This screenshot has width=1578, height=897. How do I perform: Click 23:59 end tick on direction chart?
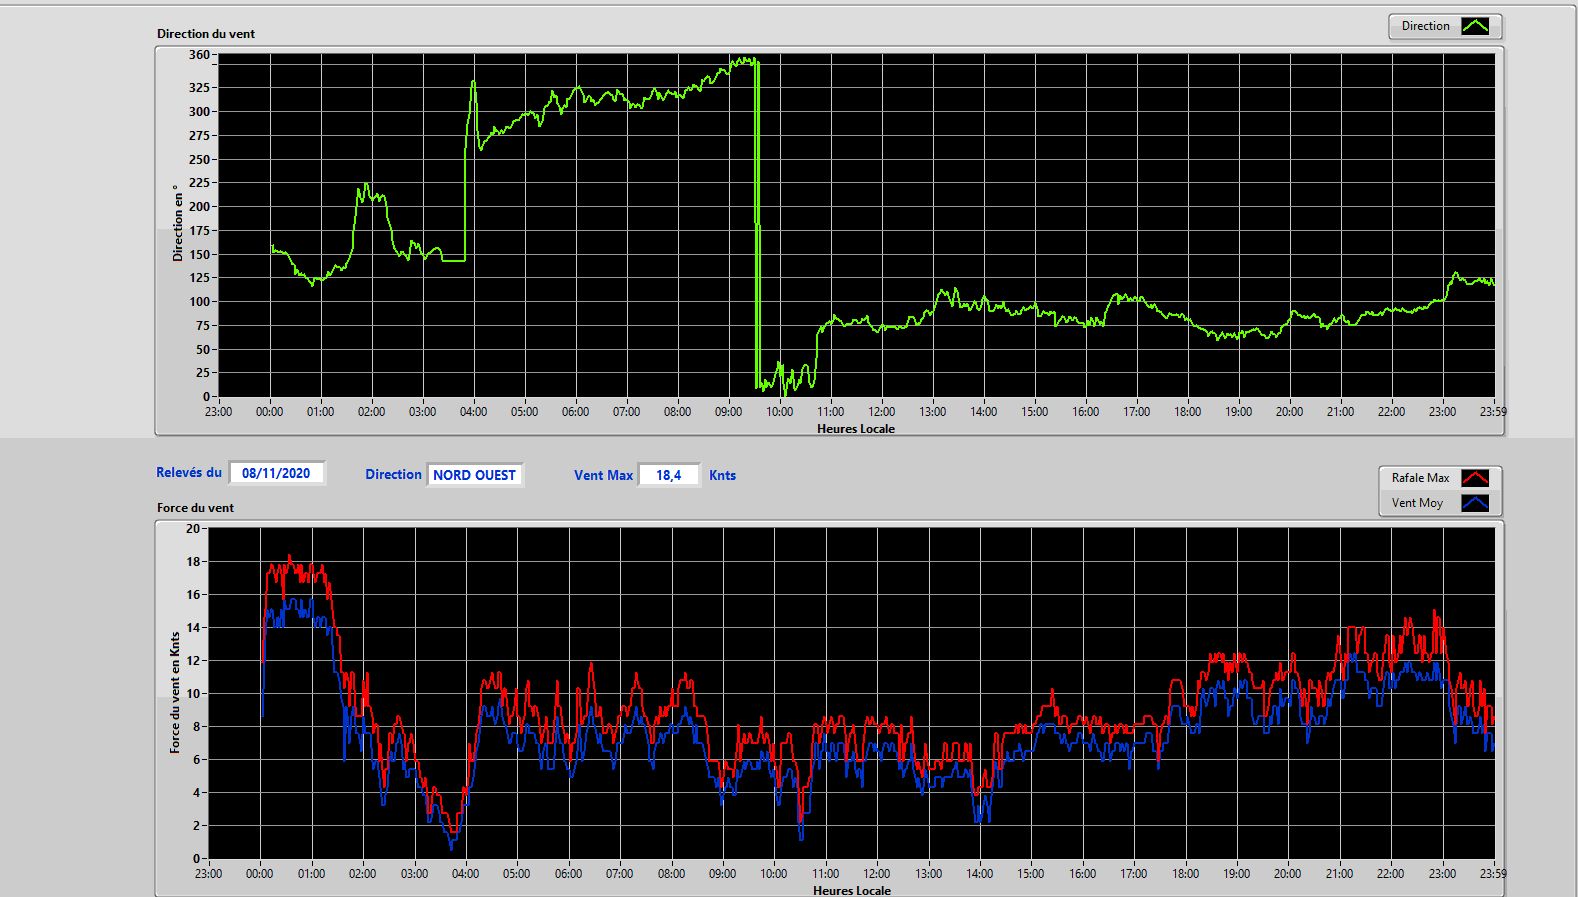click(1493, 412)
